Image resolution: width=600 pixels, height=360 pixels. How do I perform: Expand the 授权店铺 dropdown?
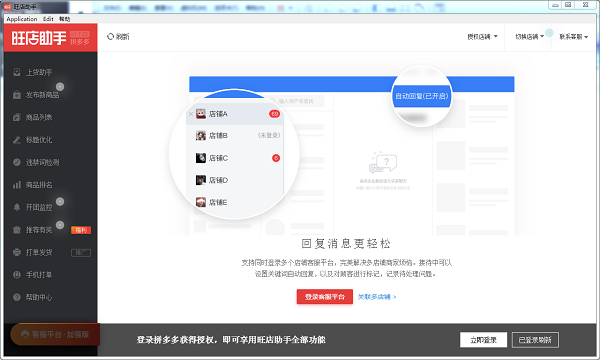coord(482,37)
